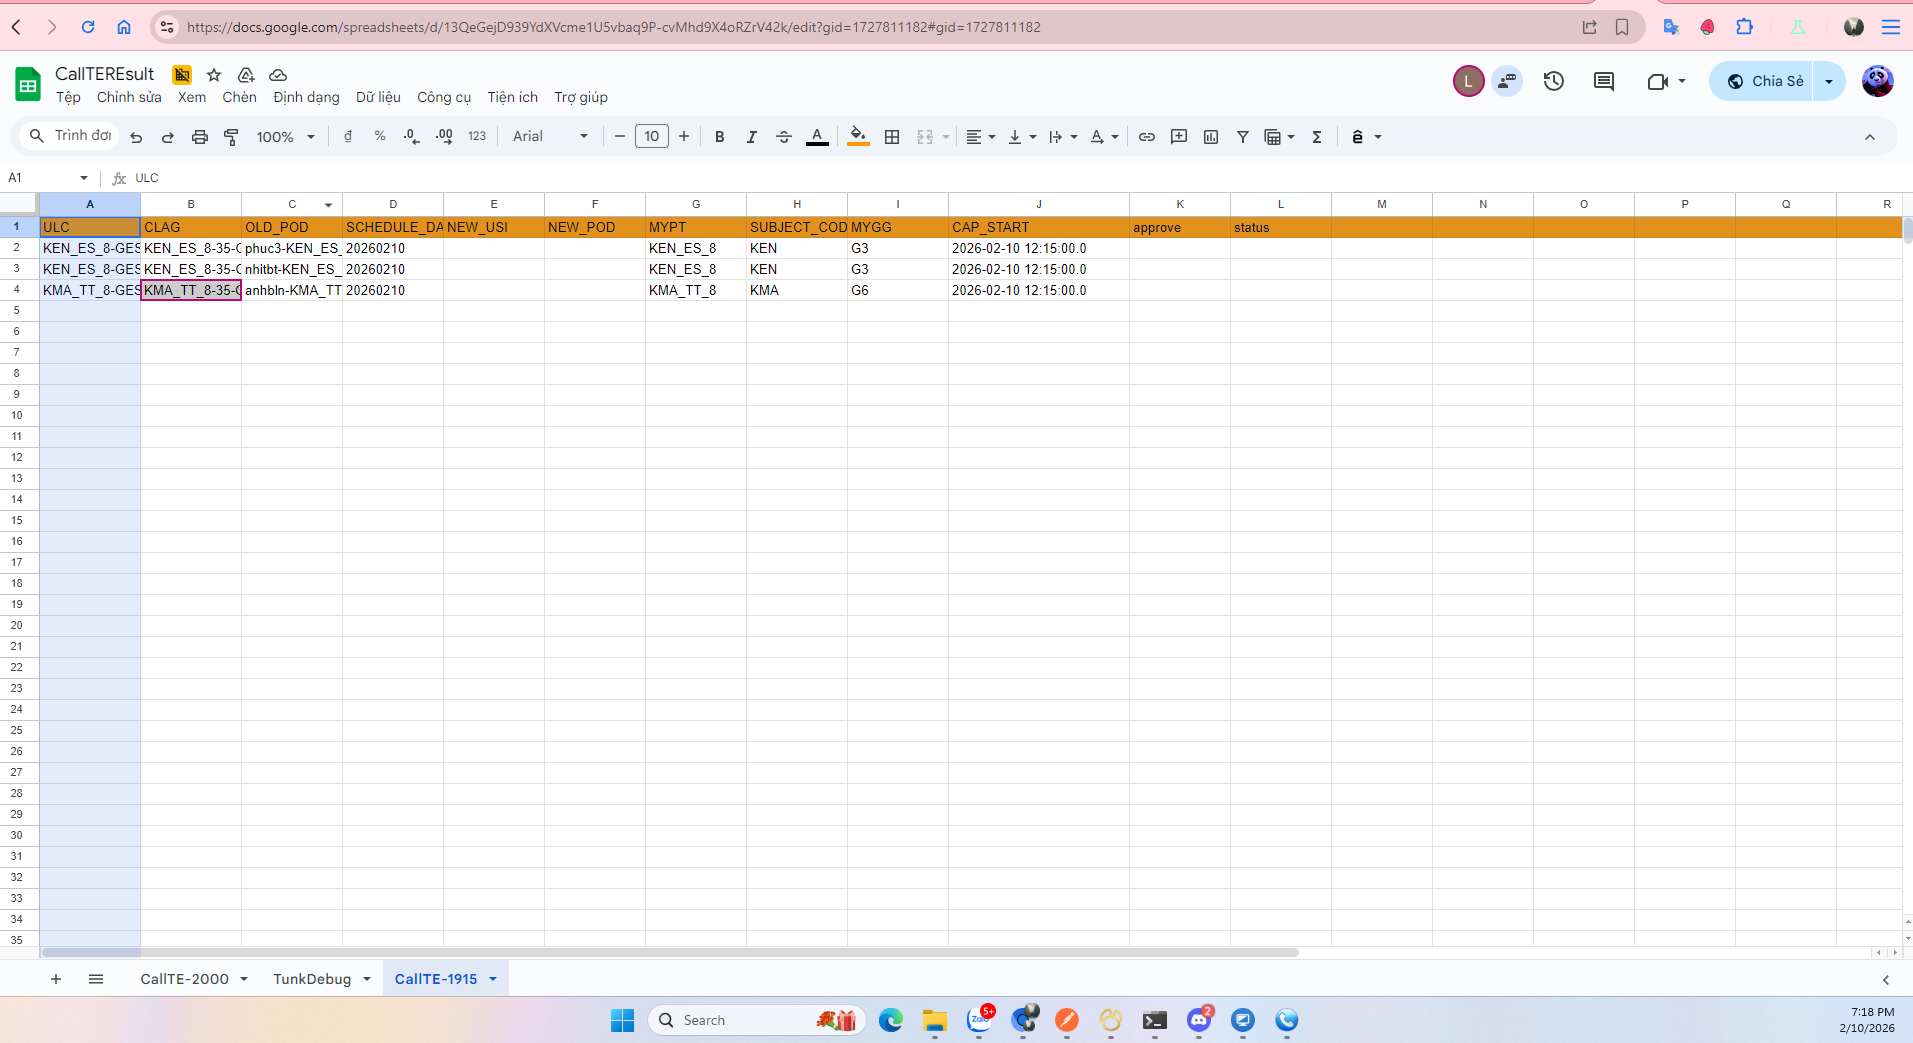Show all comments panel

[1604, 81]
